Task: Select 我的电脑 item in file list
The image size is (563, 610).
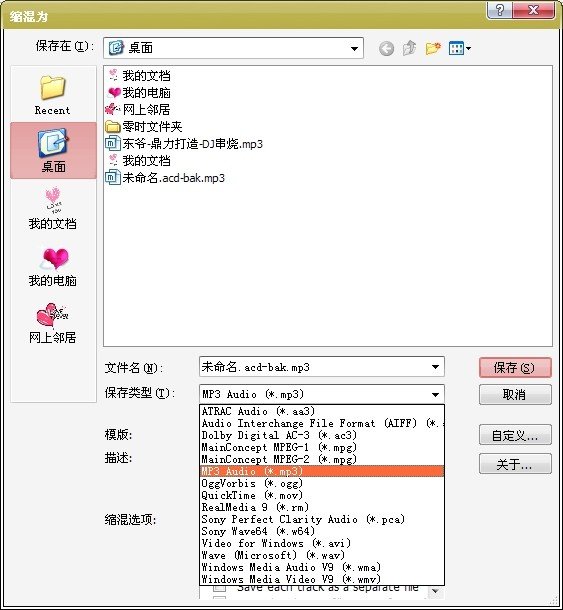Action: click(139, 92)
